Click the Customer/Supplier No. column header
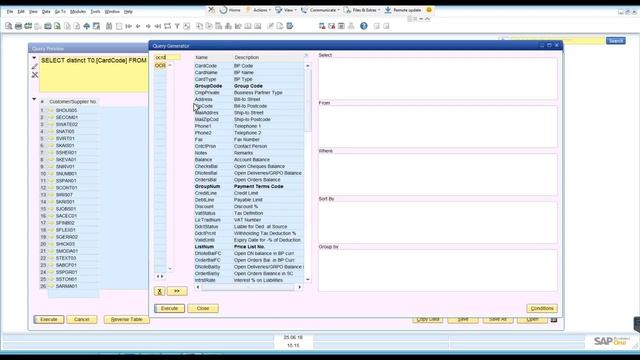 point(73,102)
